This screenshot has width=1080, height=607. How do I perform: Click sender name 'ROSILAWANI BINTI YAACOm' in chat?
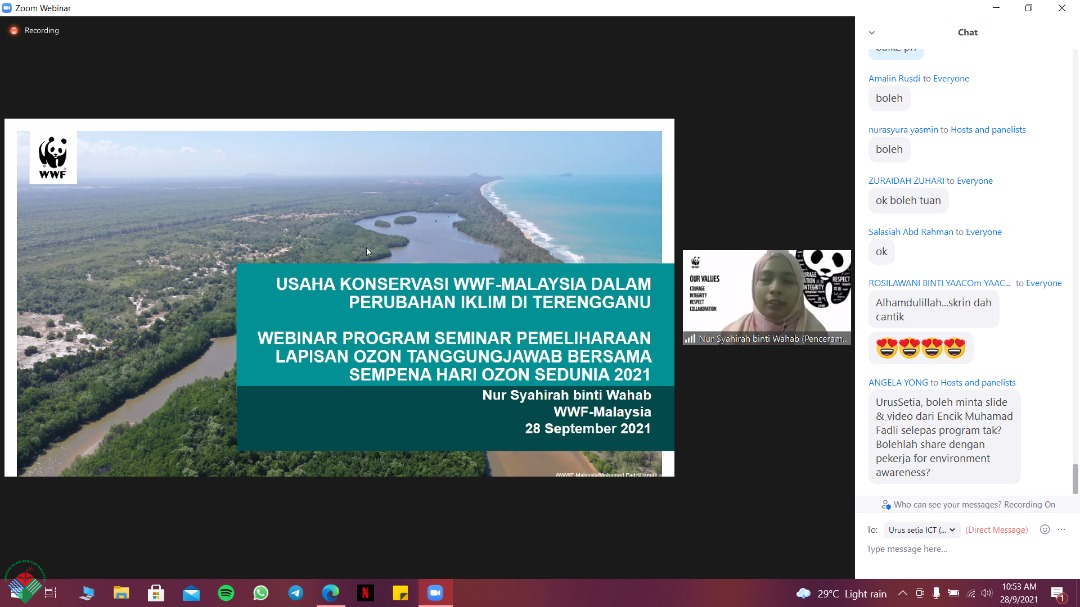[939, 282]
